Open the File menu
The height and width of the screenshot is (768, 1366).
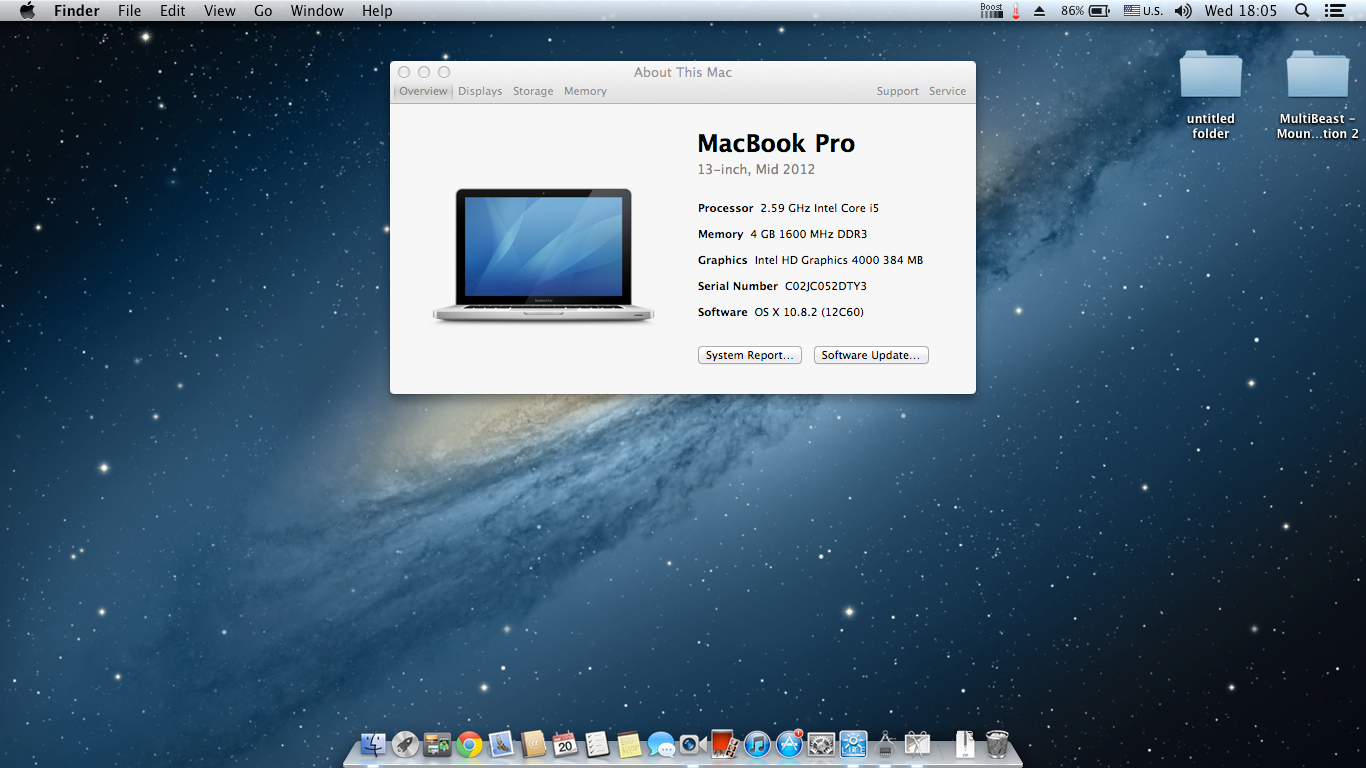pyautogui.click(x=129, y=11)
